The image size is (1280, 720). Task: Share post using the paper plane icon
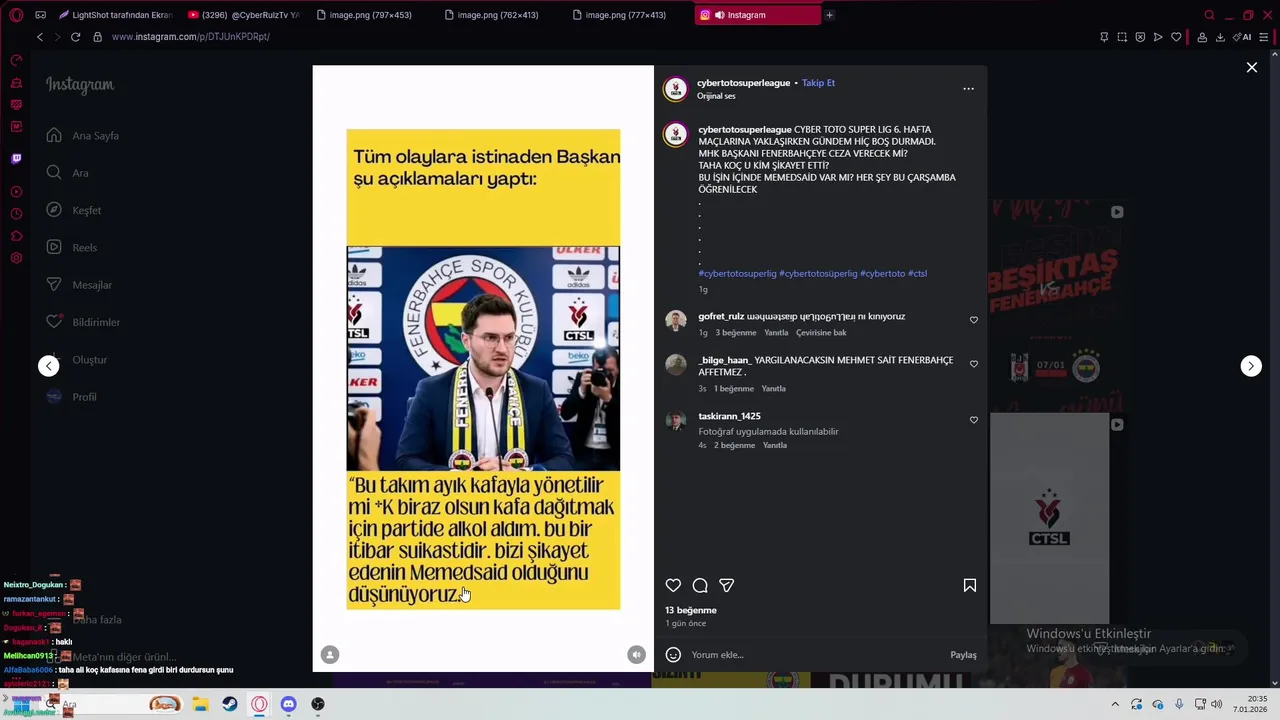coord(727,586)
